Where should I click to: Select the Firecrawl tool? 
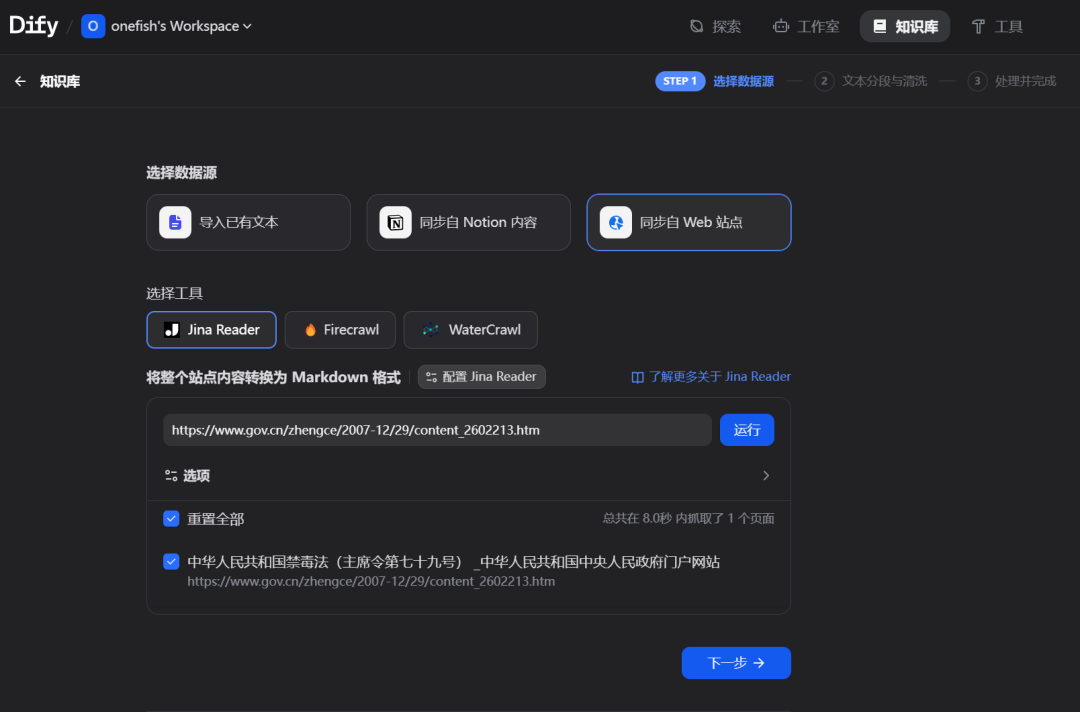pyautogui.click(x=340, y=330)
